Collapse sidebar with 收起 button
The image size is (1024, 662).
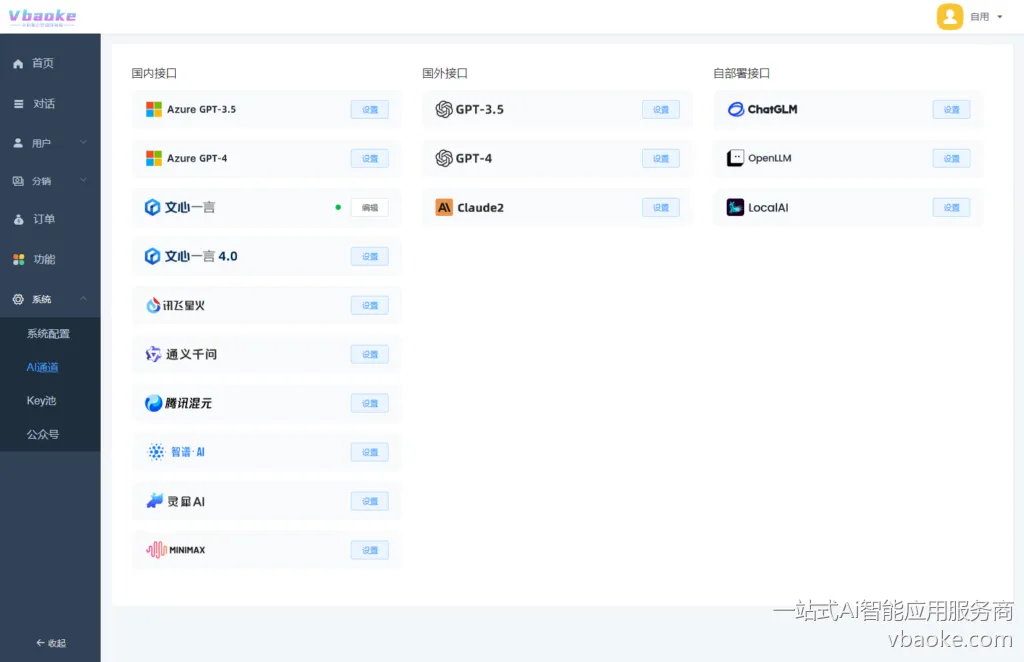point(51,643)
